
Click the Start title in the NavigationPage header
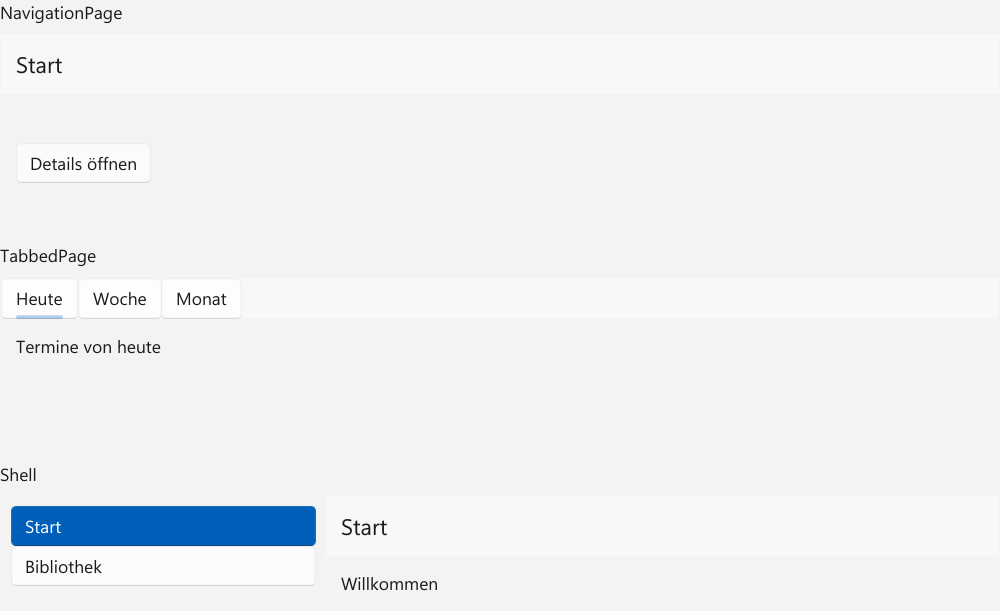click(x=39, y=66)
